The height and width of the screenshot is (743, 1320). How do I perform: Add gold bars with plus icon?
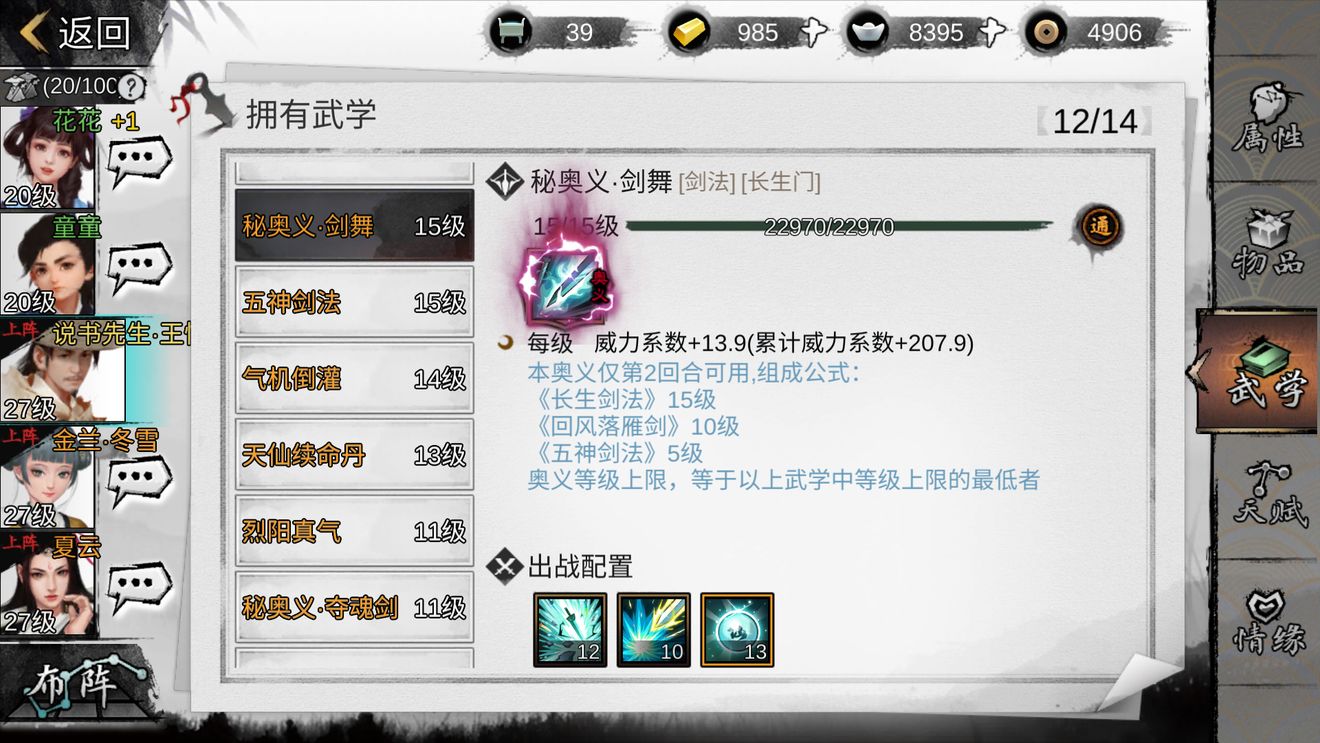point(815,32)
